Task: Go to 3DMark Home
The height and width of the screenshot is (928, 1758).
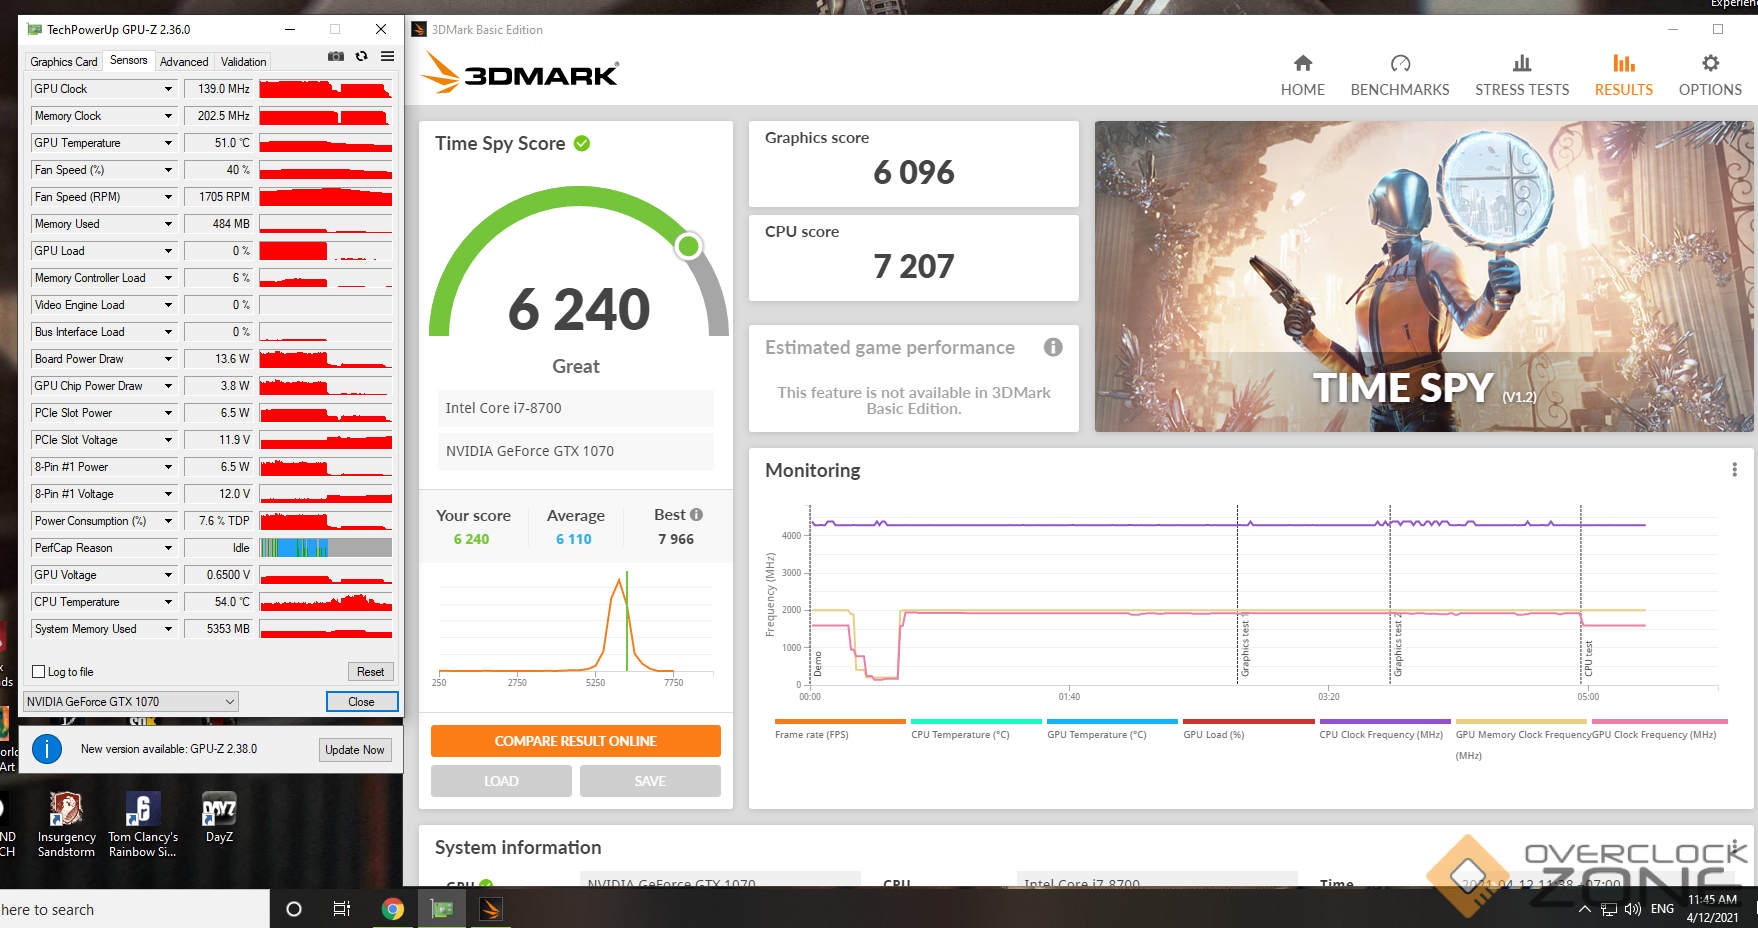Action: coord(1302,75)
